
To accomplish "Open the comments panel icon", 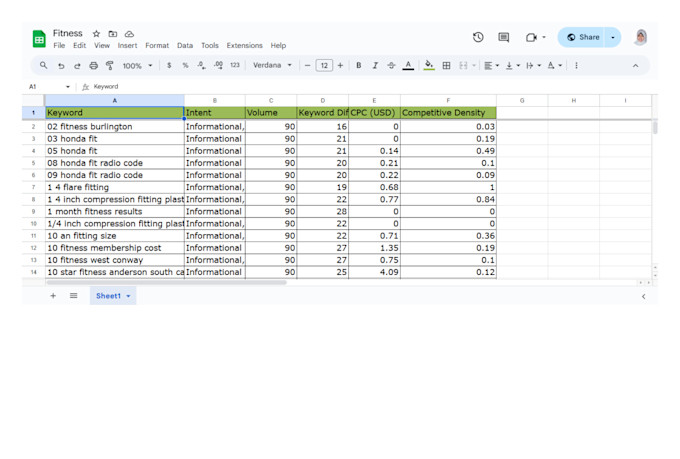I will 503,37.
